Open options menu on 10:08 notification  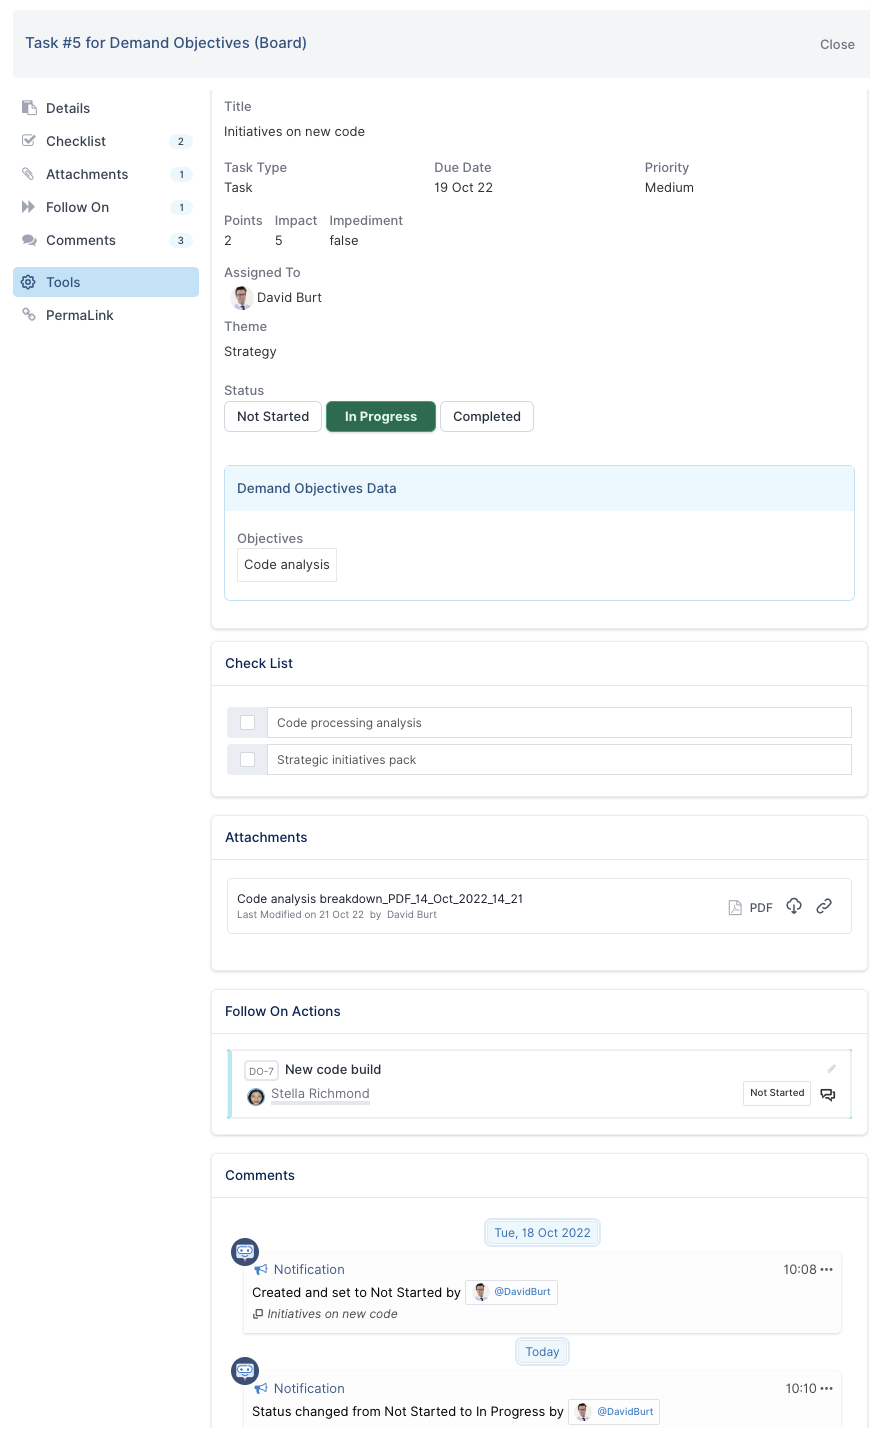point(827,1270)
